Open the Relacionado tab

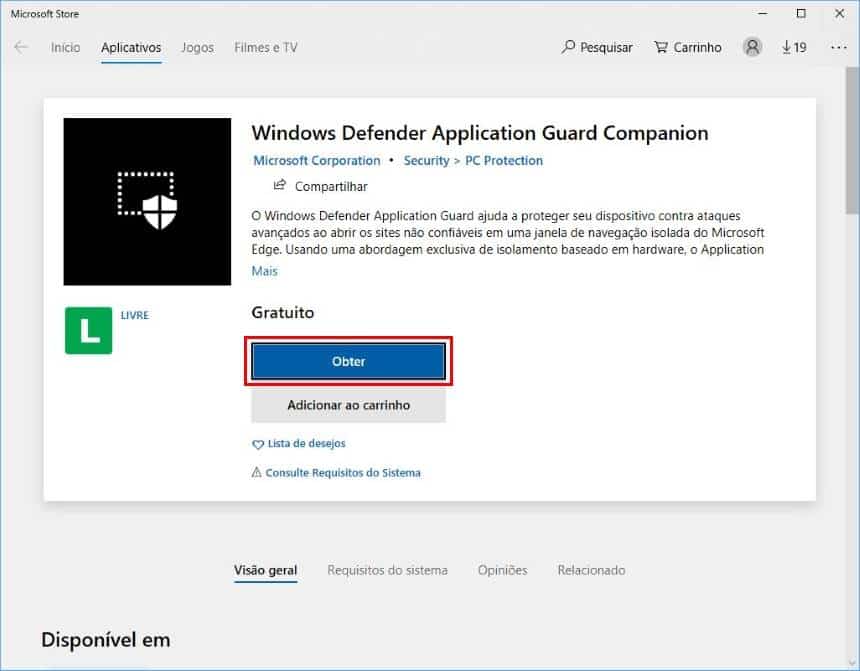(x=591, y=570)
